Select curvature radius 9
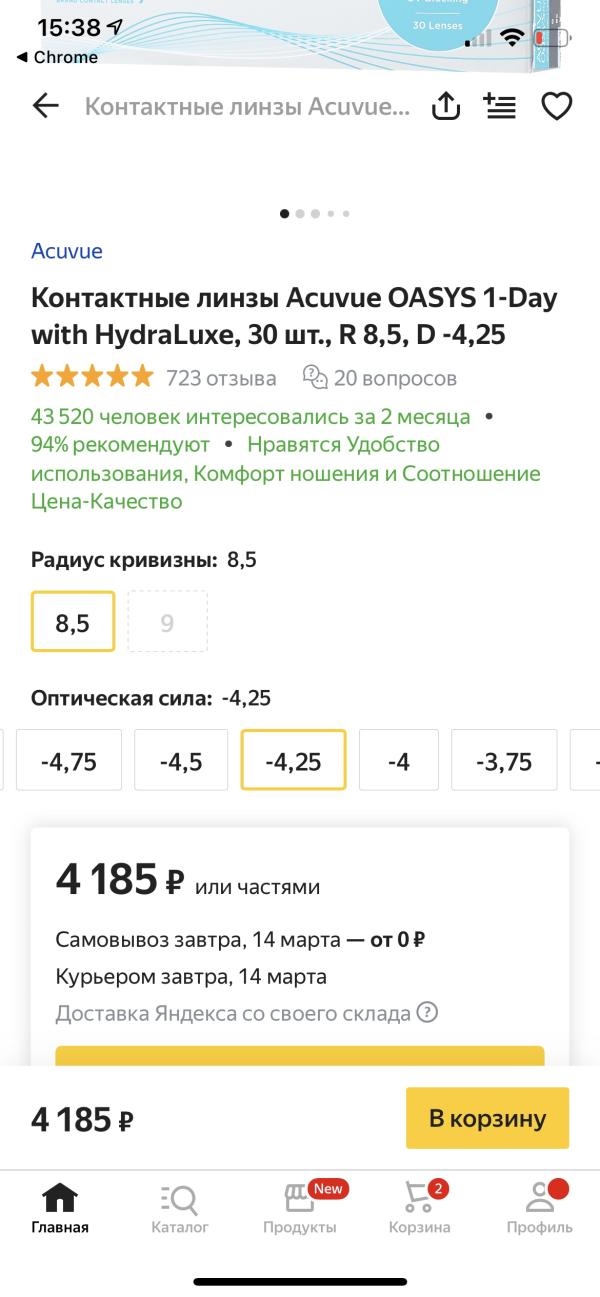Screen dimensions: 600x1297 (x=167, y=621)
